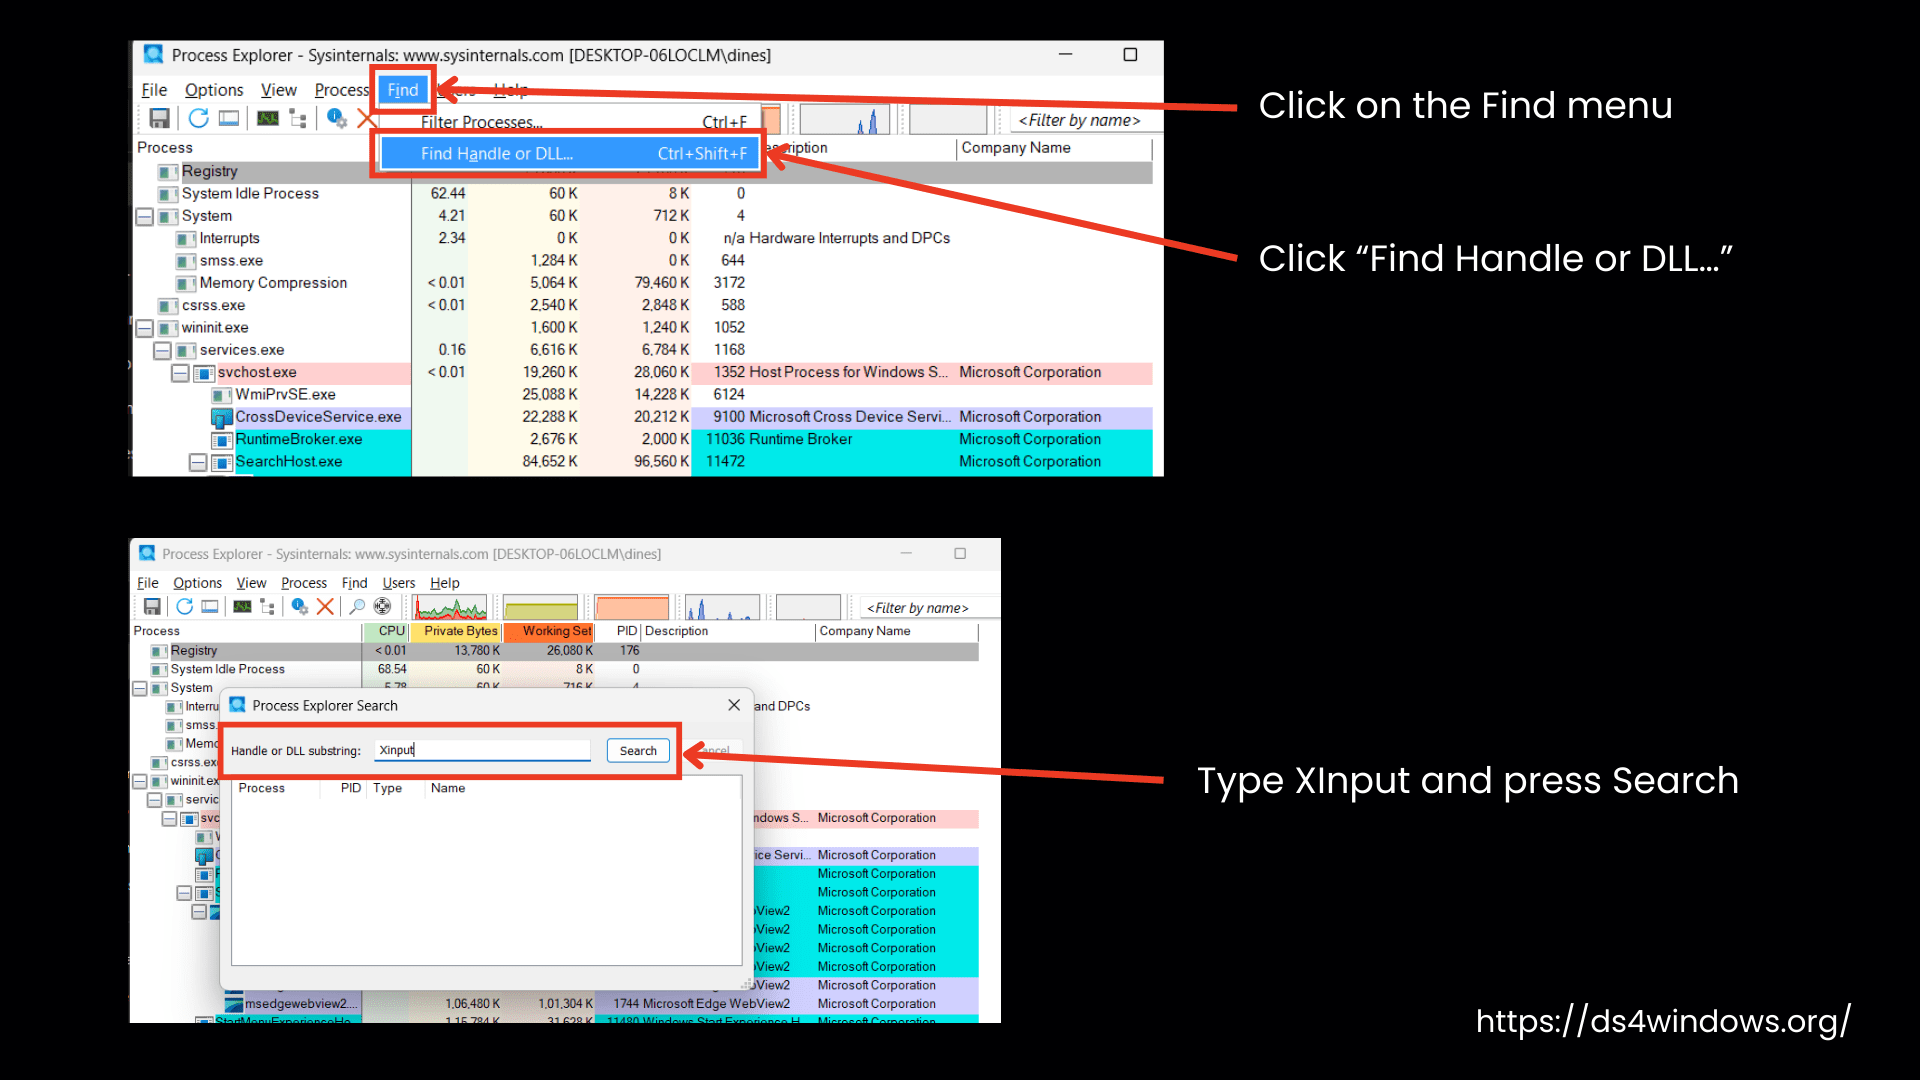Collapse services.exe node in window with Find menu open
The height and width of the screenshot is (1080, 1920).
pos(162,351)
